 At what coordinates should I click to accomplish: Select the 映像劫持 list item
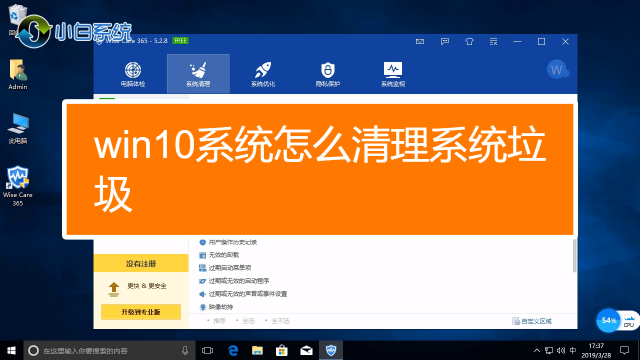[216, 307]
